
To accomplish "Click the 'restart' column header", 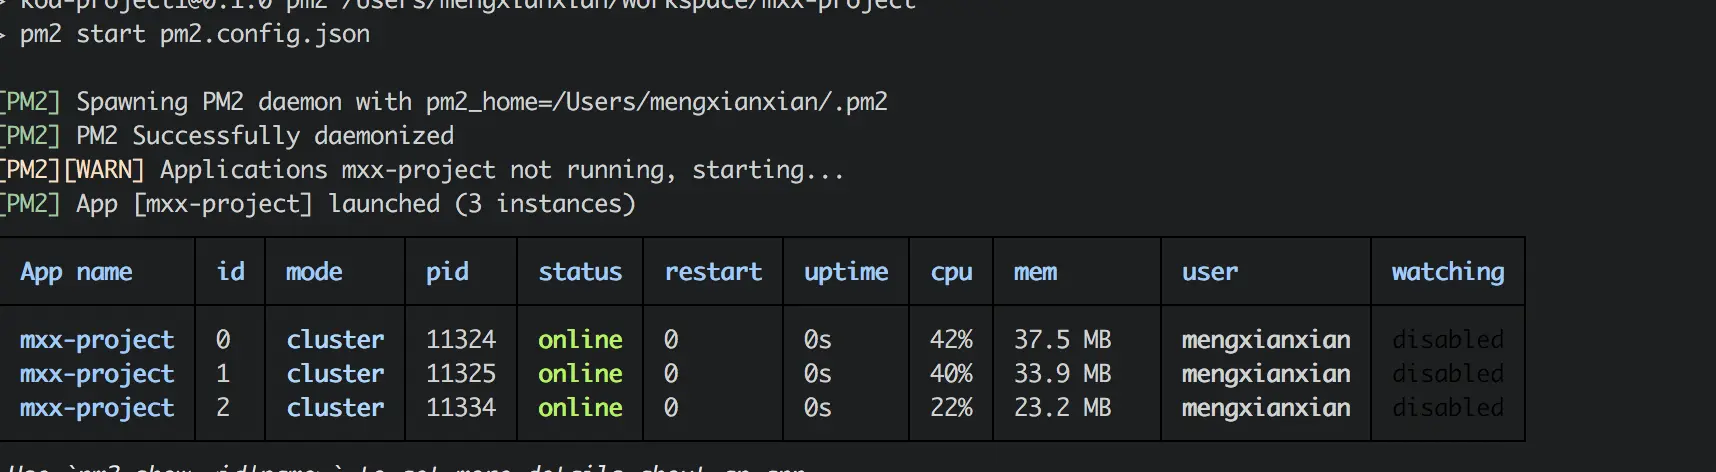I will coord(713,272).
